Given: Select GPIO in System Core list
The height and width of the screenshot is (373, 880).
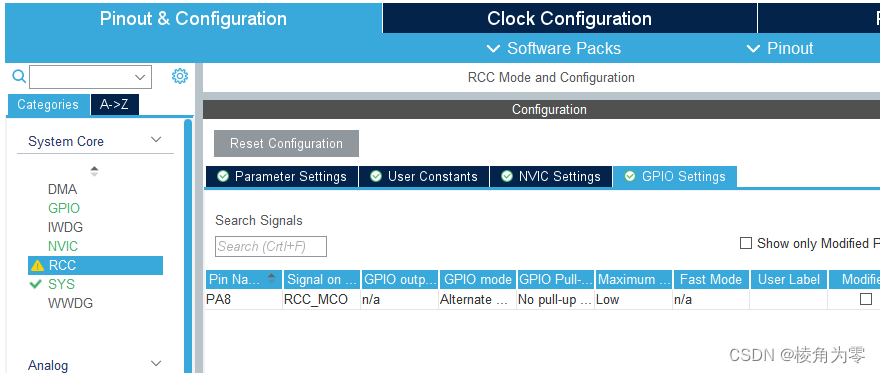Looking at the screenshot, I should 64,209.
